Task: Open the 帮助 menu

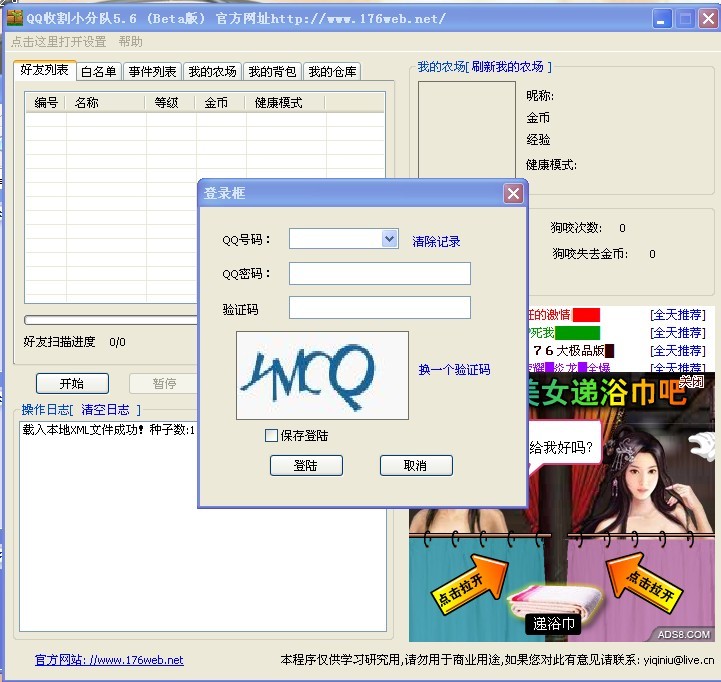Action: pos(130,42)
